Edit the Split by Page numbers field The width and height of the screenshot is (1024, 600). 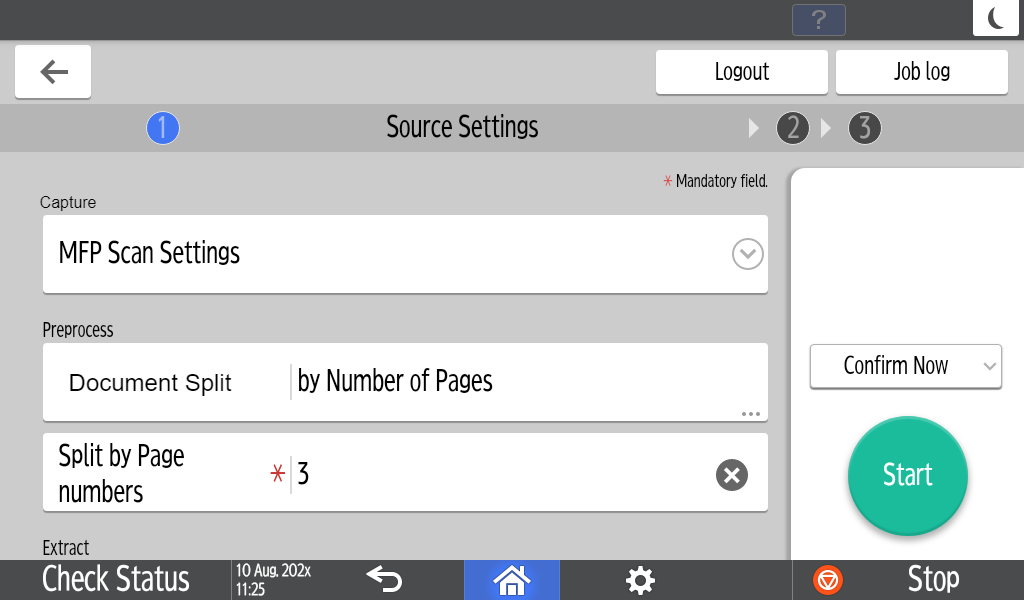[500, 474]
